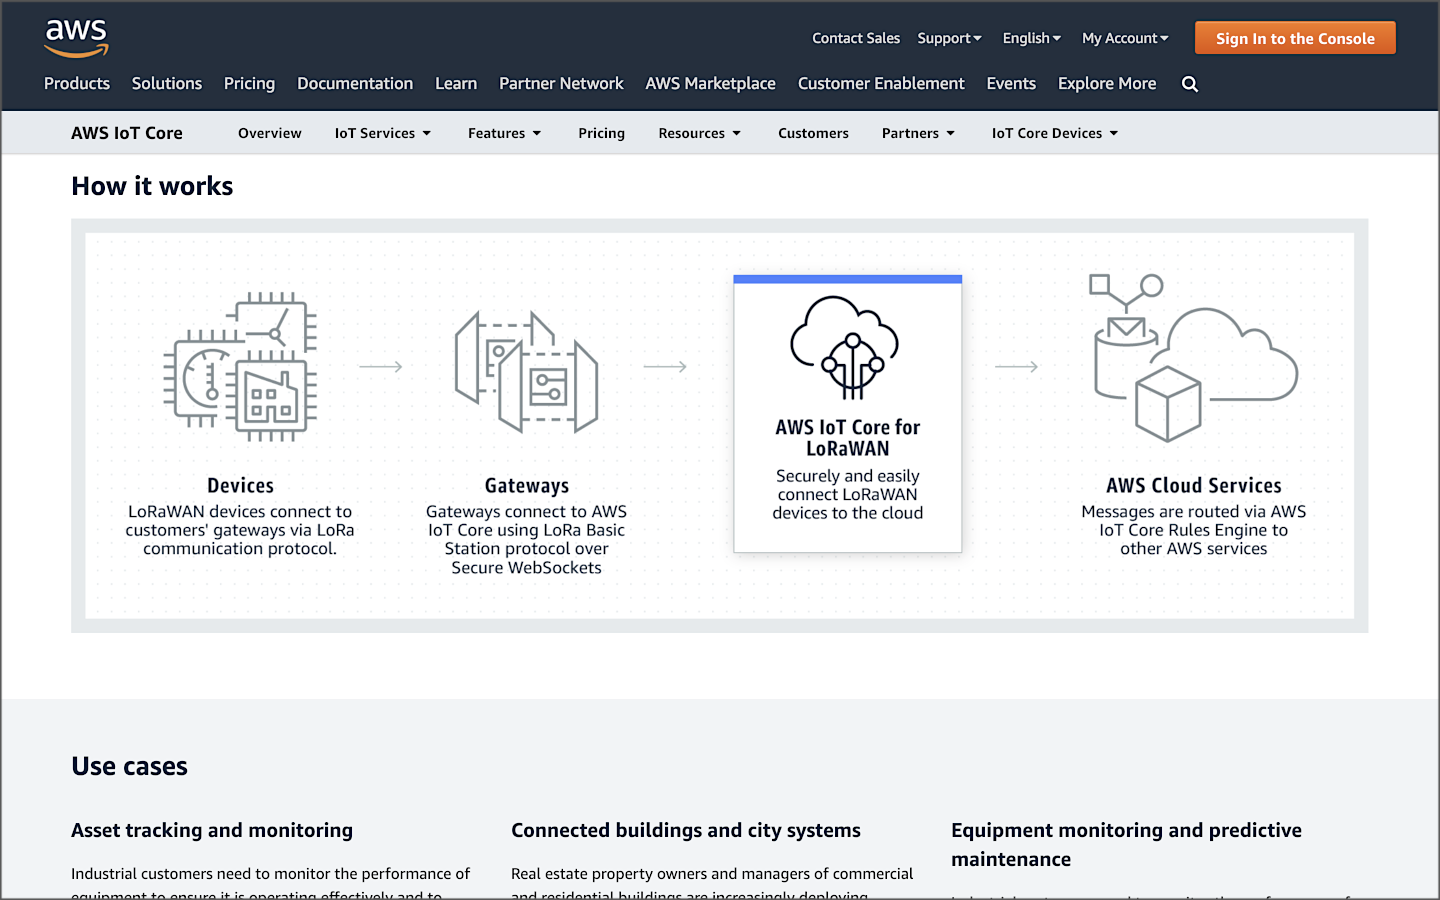Open Customer Enablement menu
Image resolution: width=1440 pixels, height=900 pixels.
point(881,84)
